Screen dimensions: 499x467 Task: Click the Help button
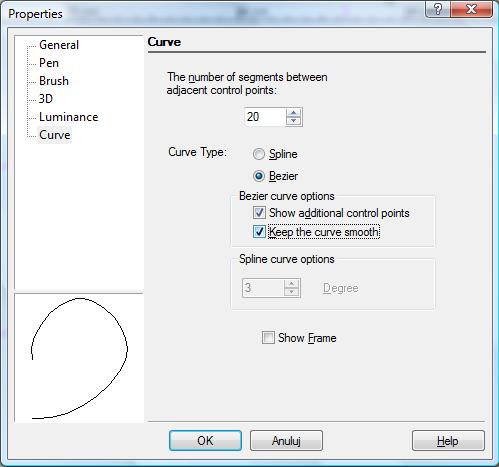tap(448, 441)
